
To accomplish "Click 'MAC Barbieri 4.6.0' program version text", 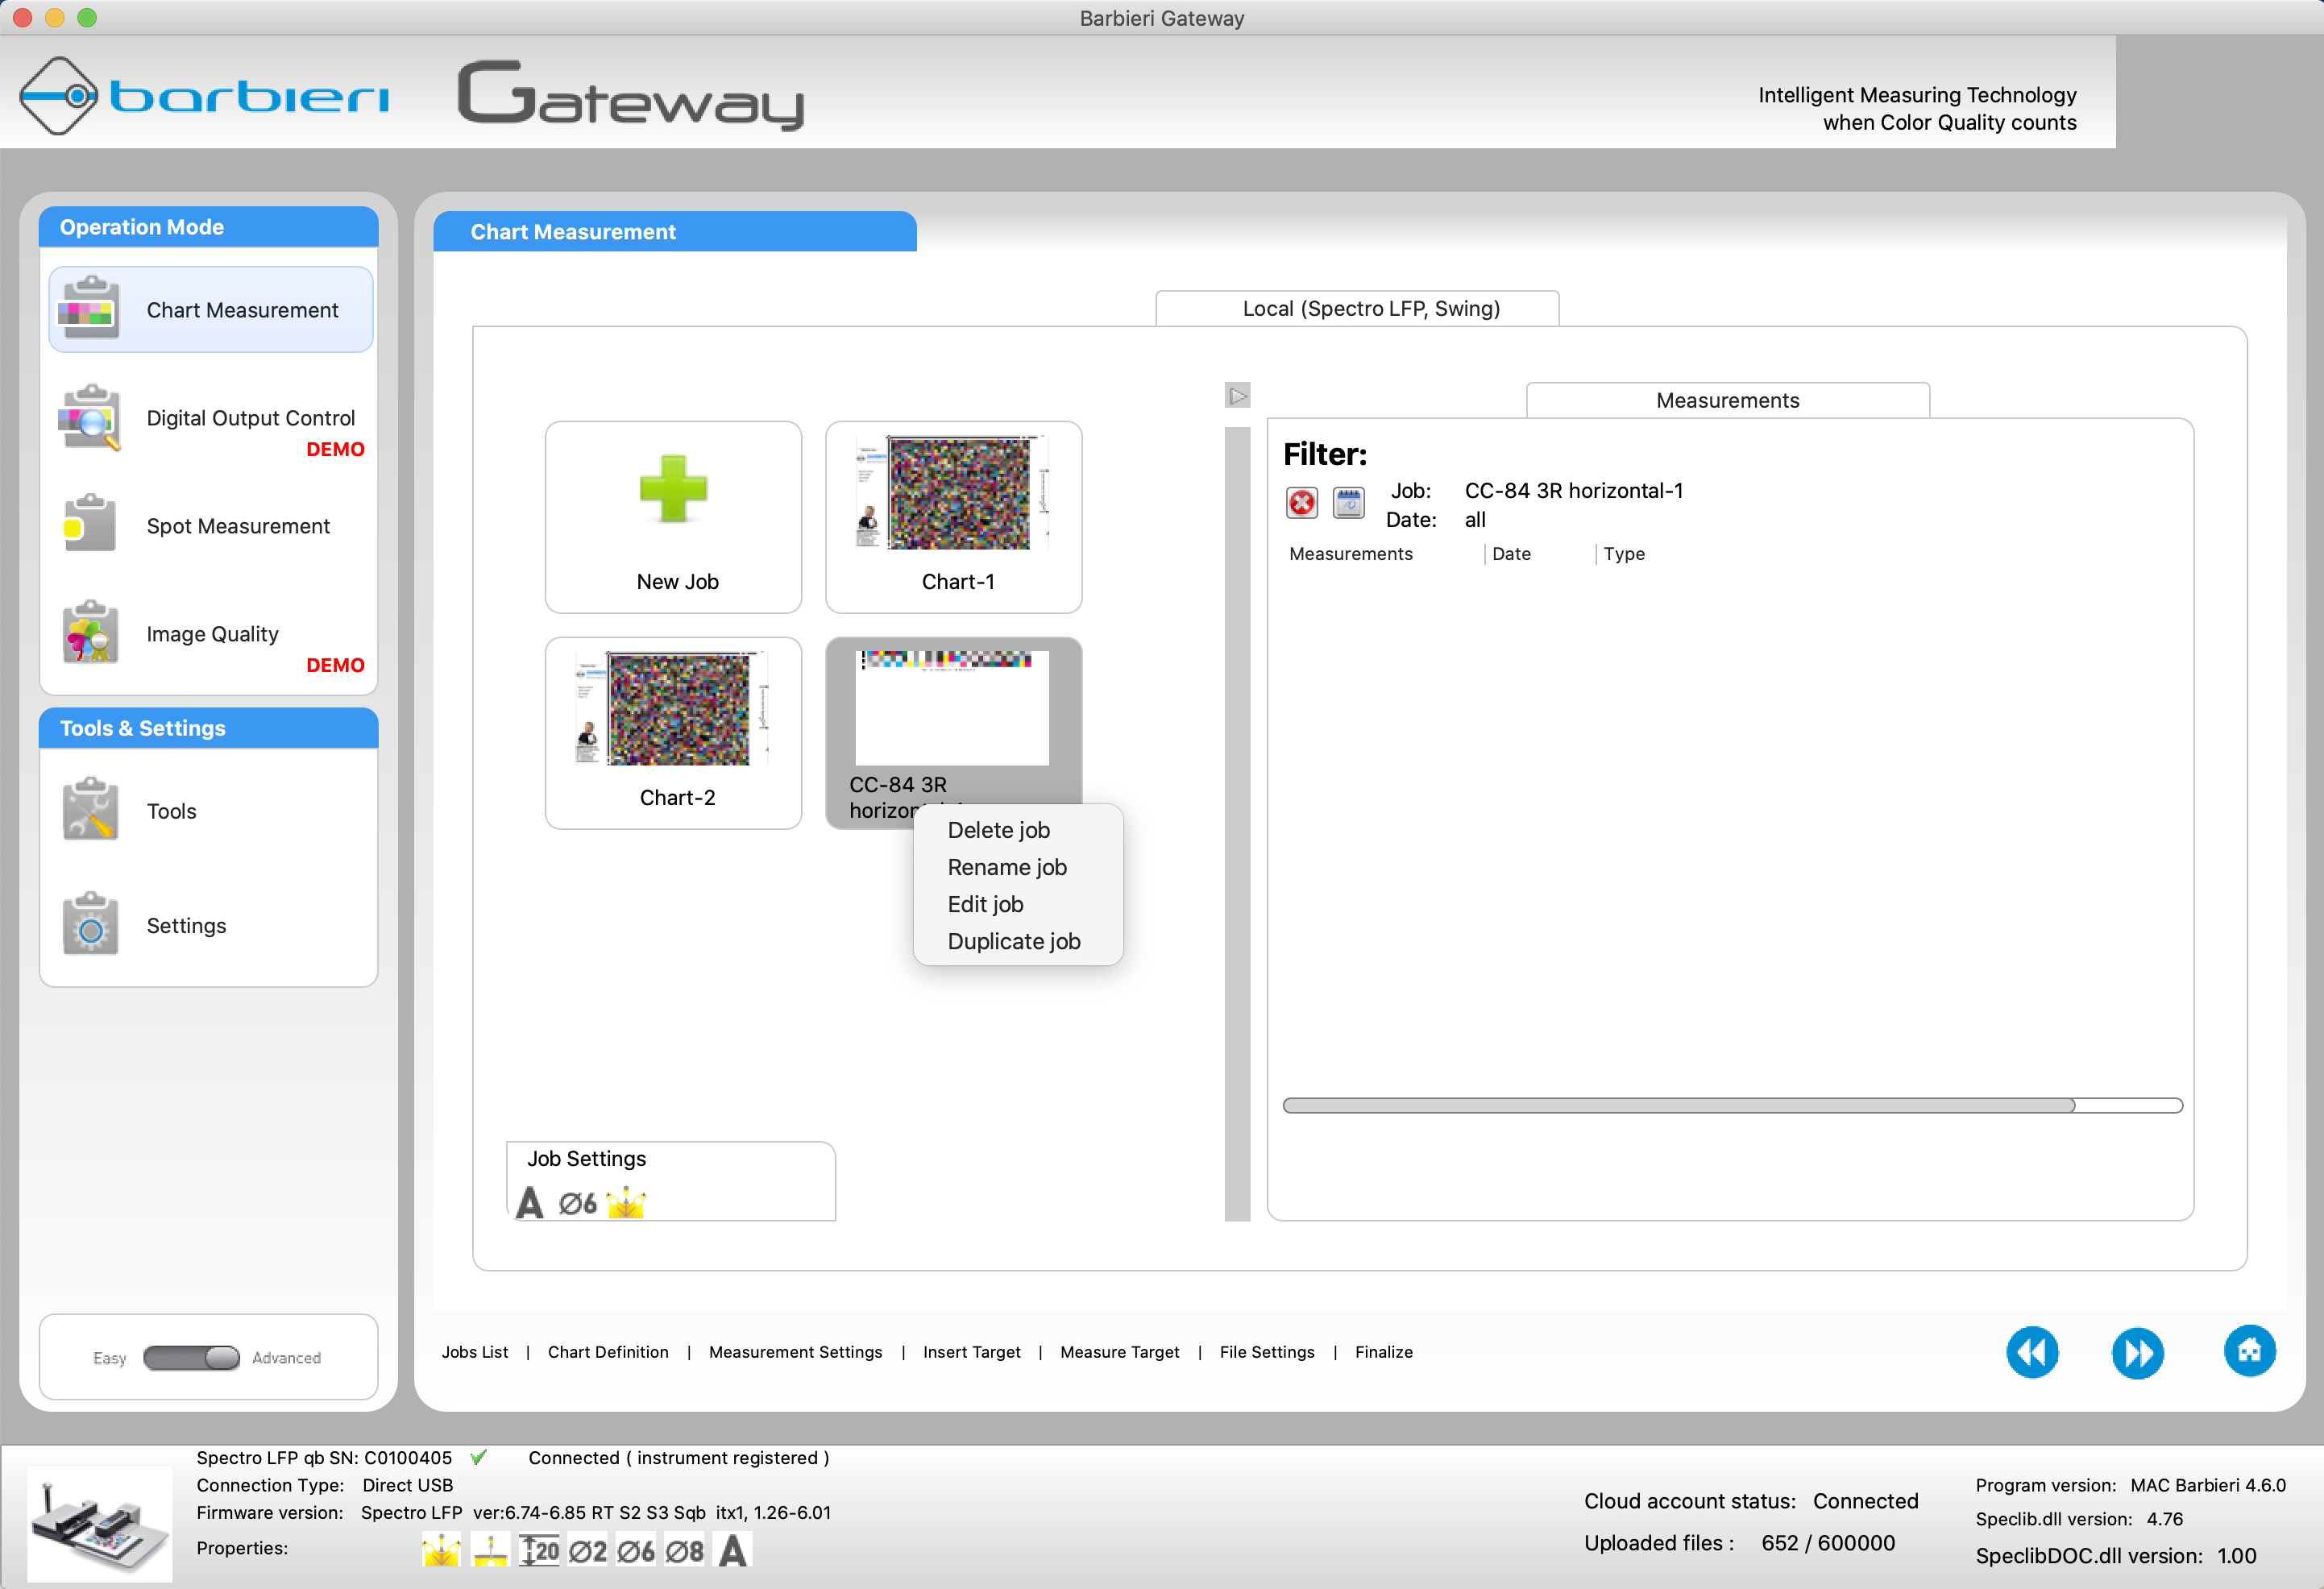I will point(2207,1485).
